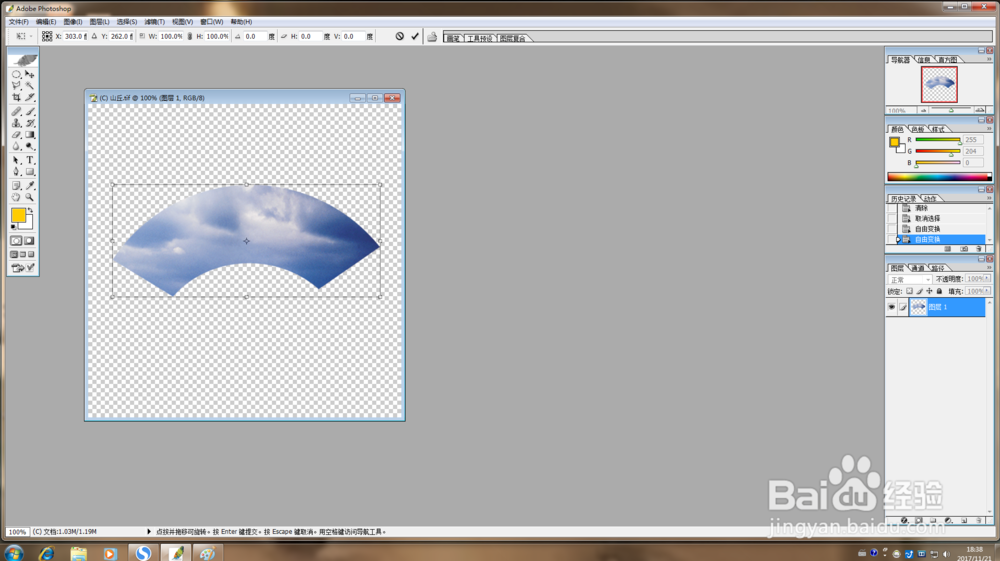Screen dimensions: 1000x561
Task: Select the Notes tool
Action: (17, 186)
